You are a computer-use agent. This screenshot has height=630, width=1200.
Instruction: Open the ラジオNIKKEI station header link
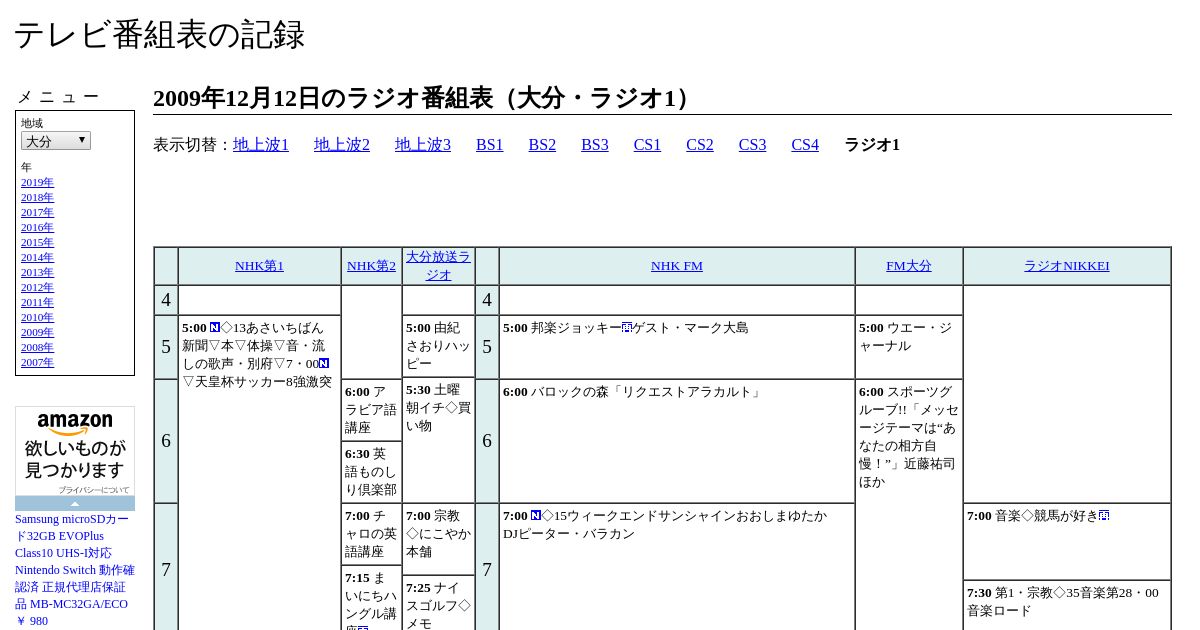tap(1066, 266)
